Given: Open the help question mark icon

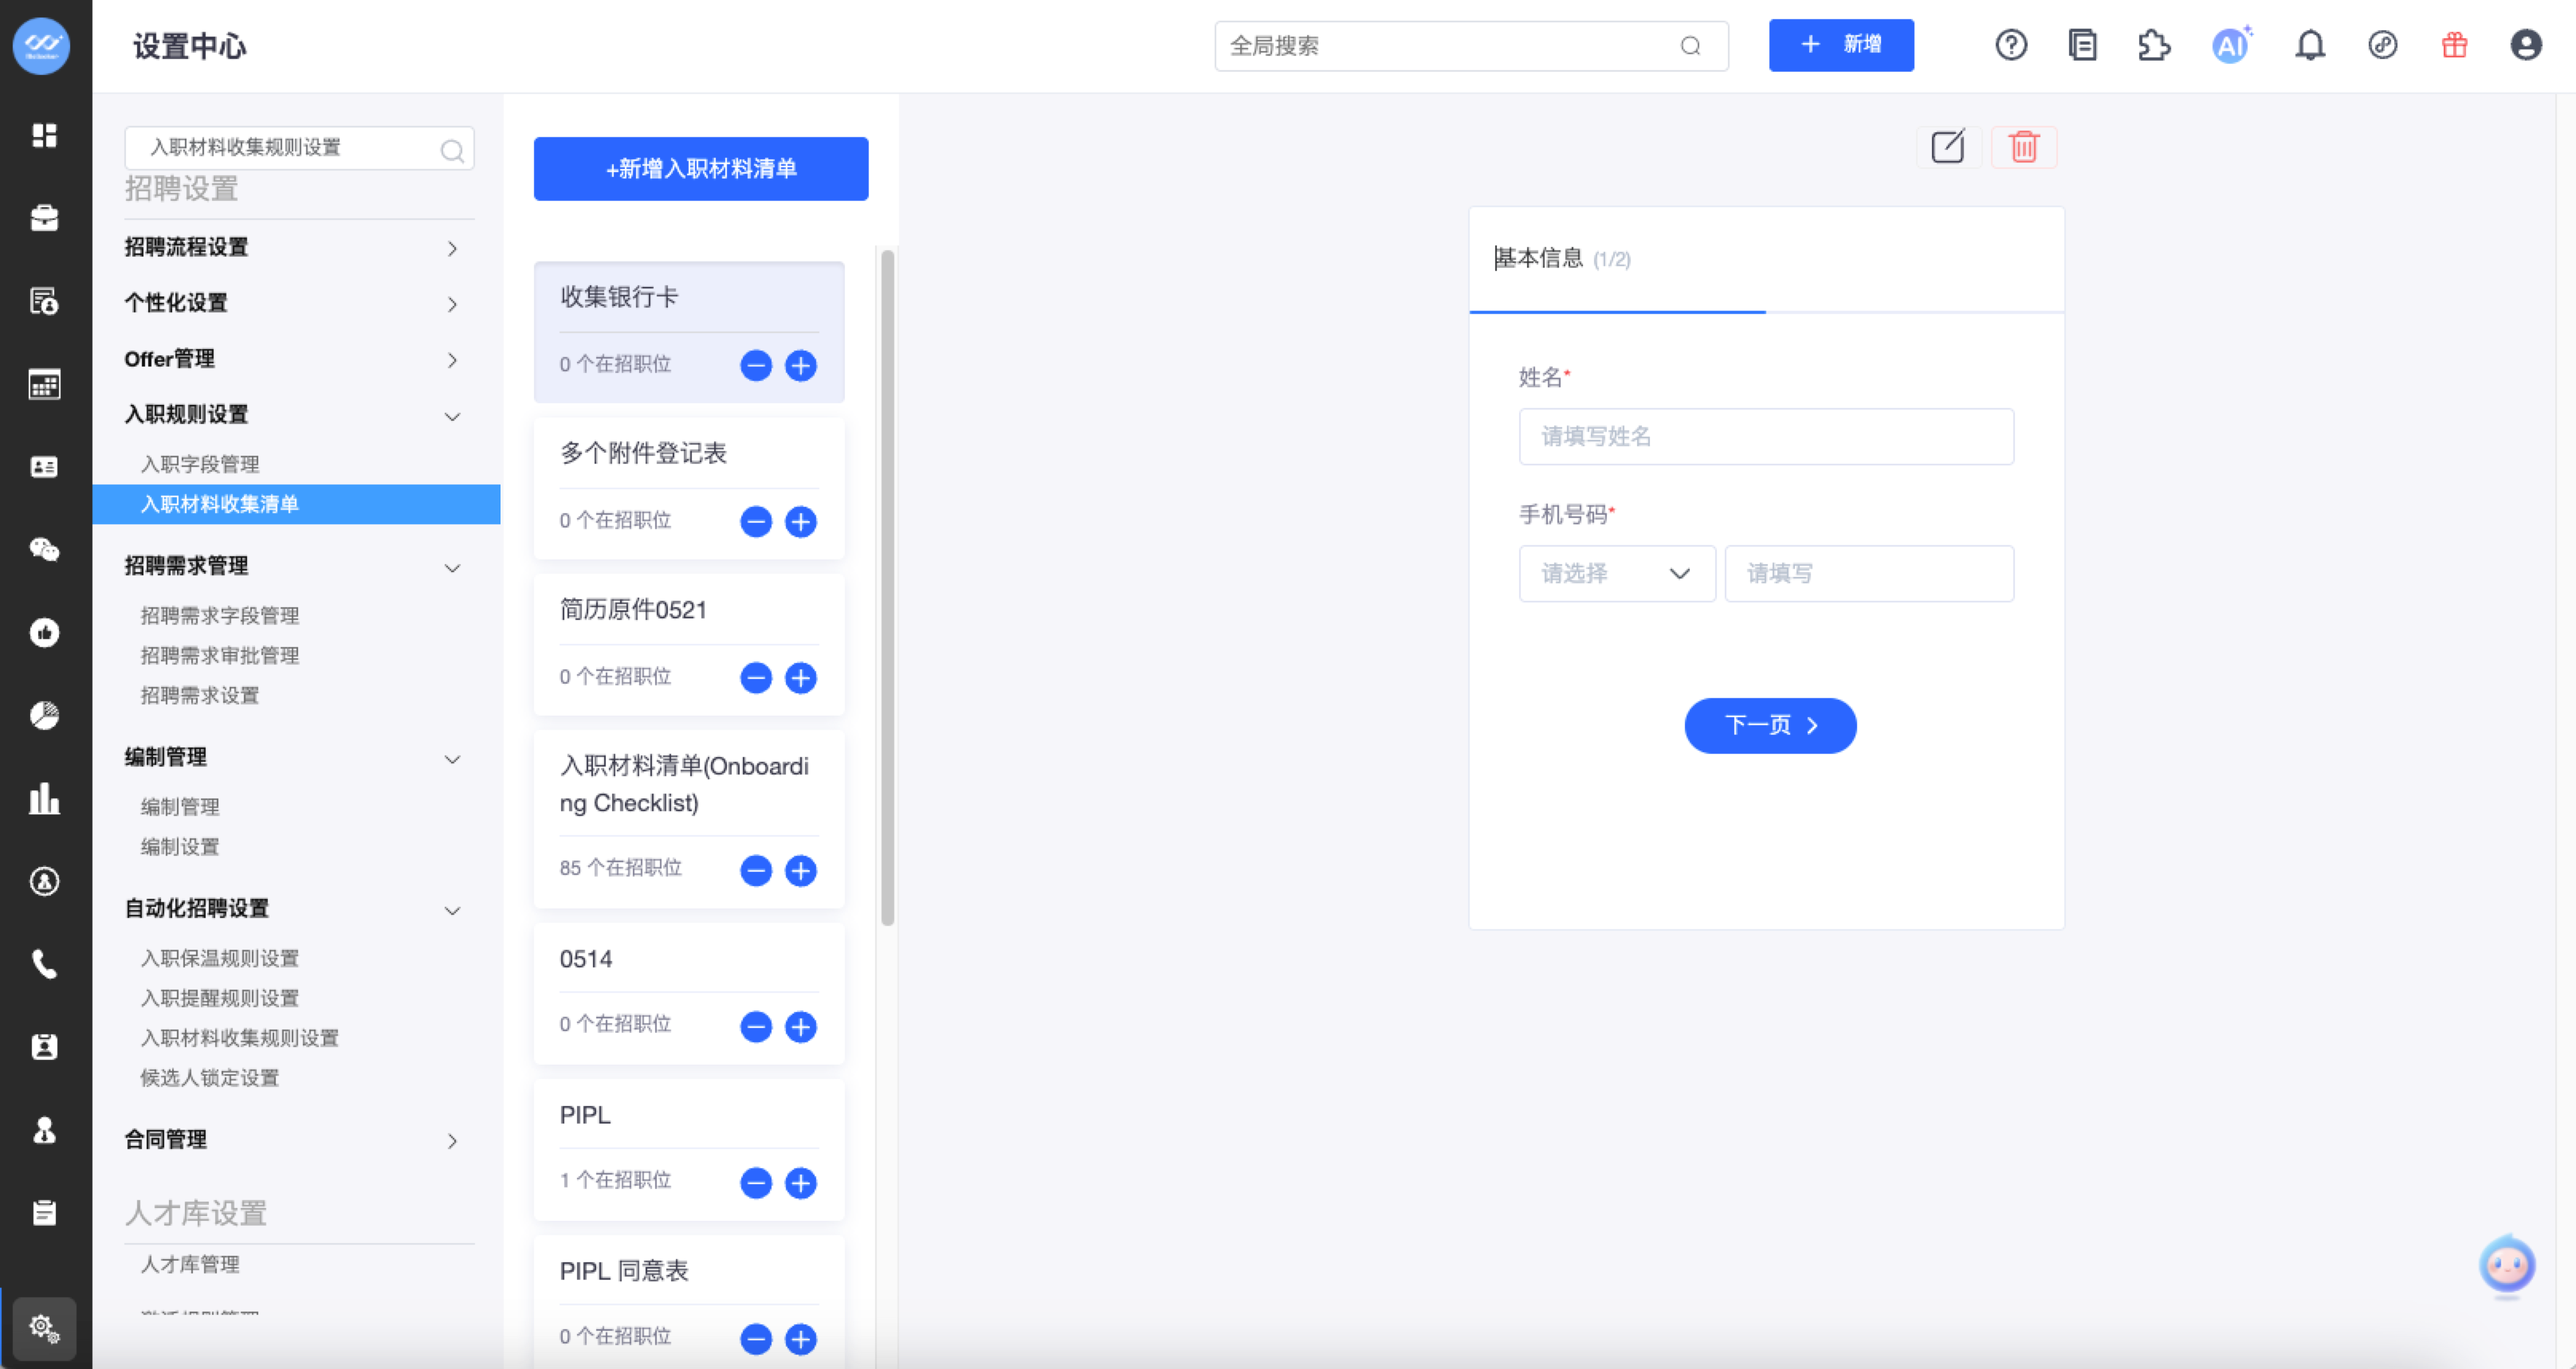Looking at the screenshot, I should (2010, 45).
